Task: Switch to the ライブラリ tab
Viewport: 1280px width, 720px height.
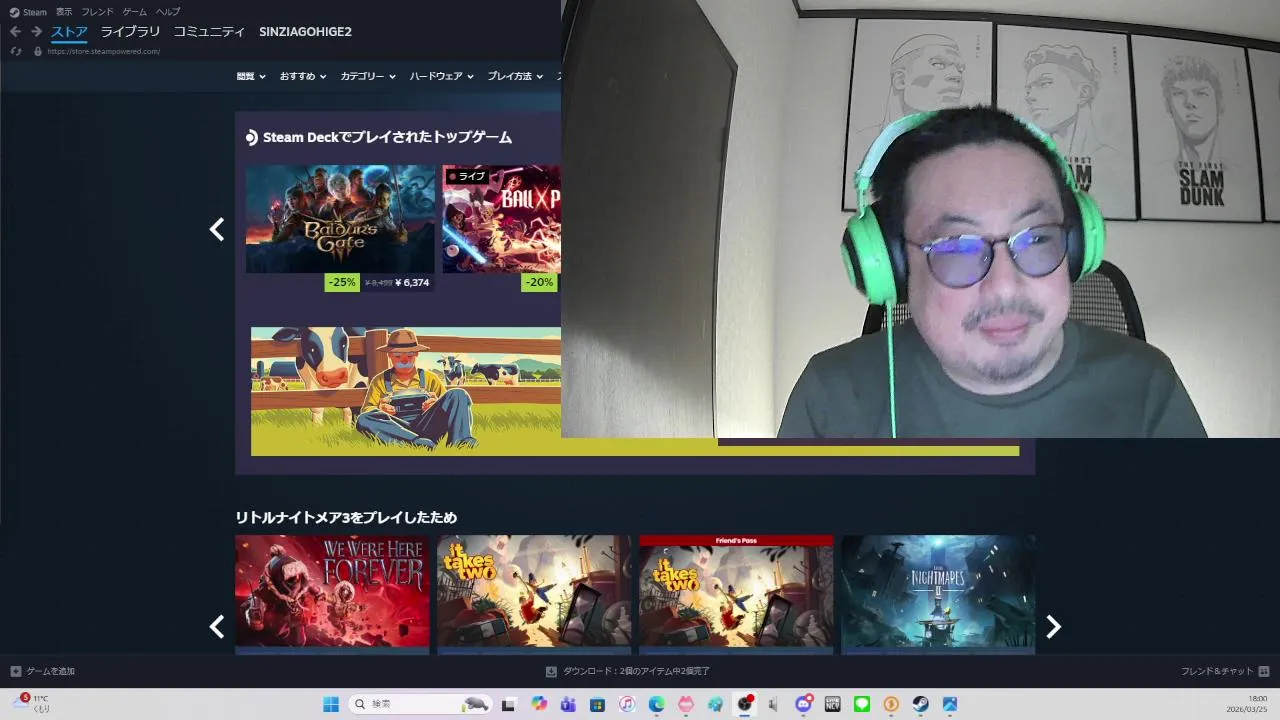Action: pos(130,32)
